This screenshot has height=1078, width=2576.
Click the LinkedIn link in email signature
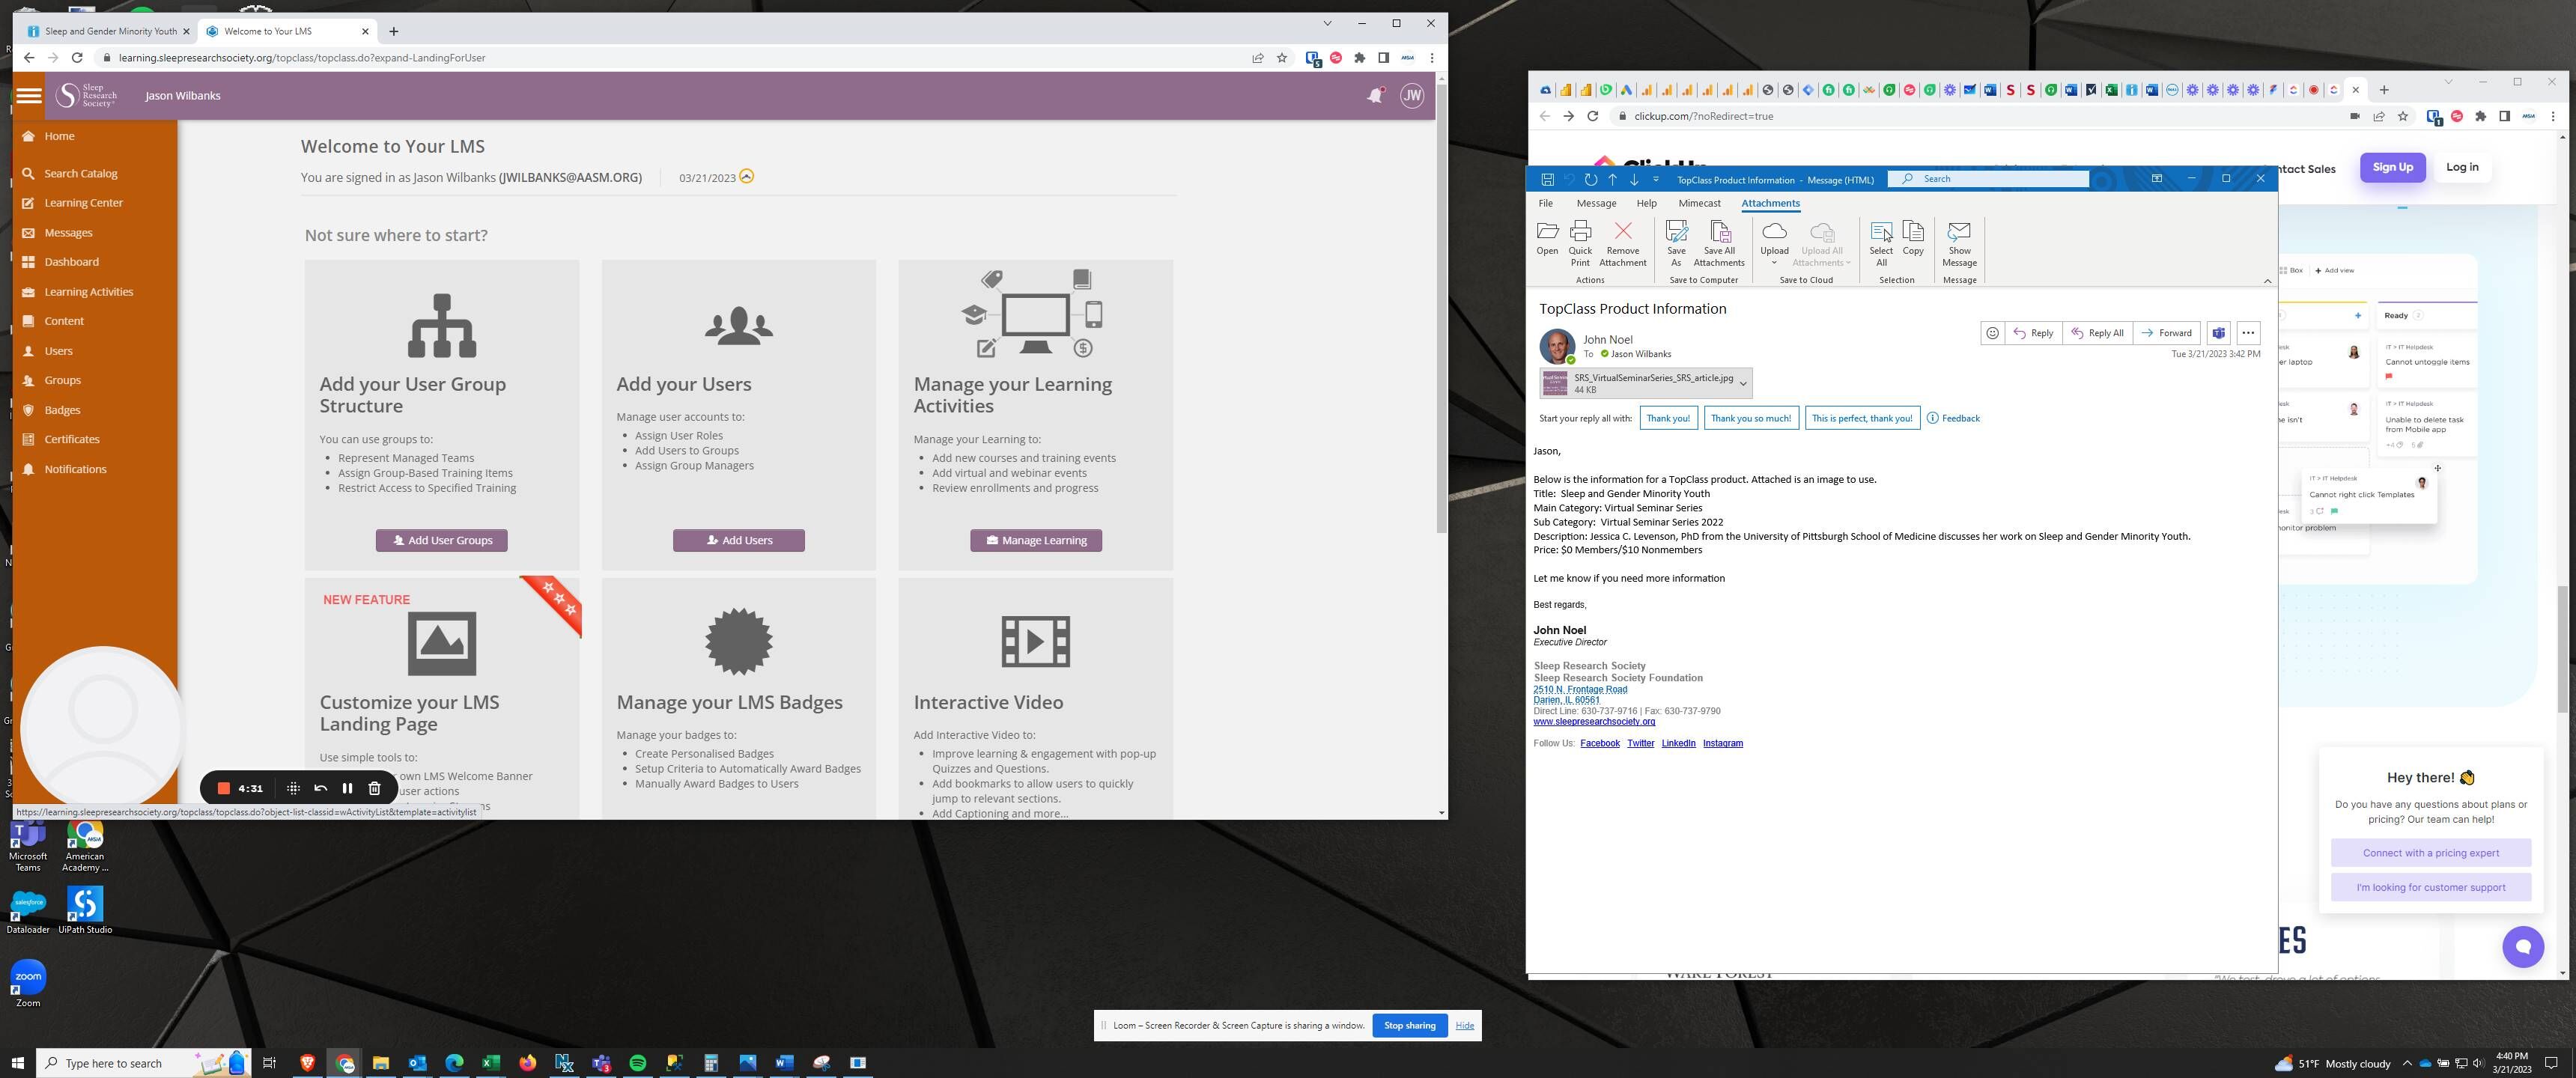click(x=1678, y=743)
